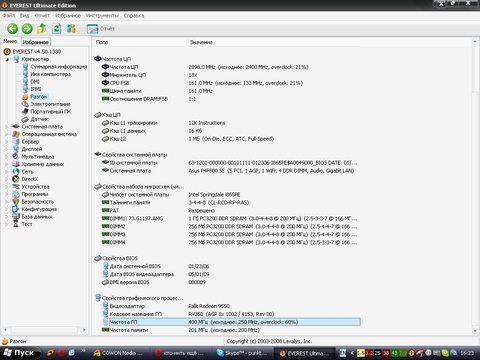The height and width of the screenshot is (360, 480).
Task: Click the green Forward arrow toolbar icon
Action: pos(27,29)
